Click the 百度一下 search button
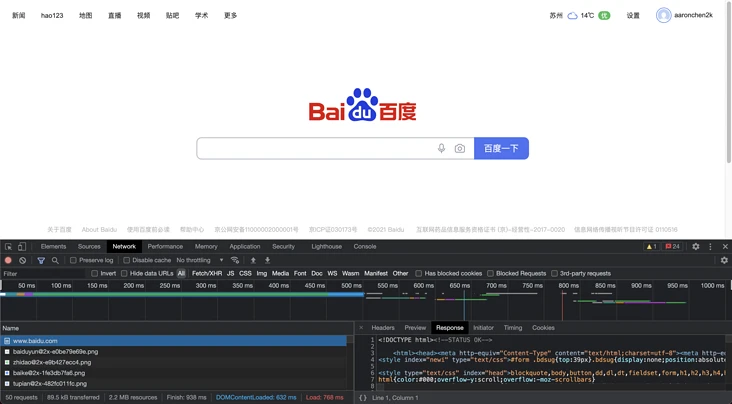Screen dimensions: 732x404 click(501, 149)
